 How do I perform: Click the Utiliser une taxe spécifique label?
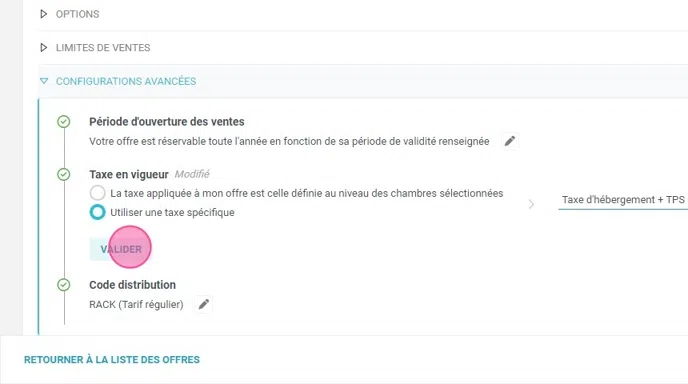click(172, 212)
